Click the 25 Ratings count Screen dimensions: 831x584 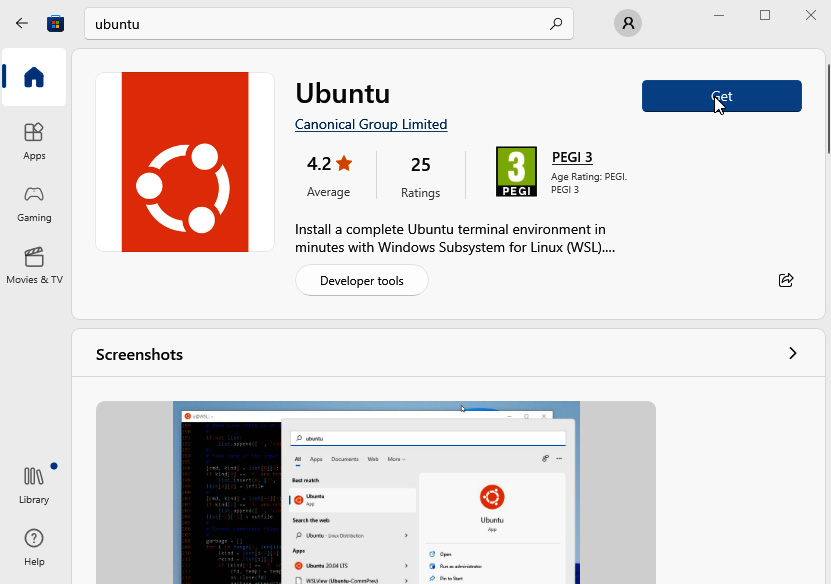pos(420,176)
